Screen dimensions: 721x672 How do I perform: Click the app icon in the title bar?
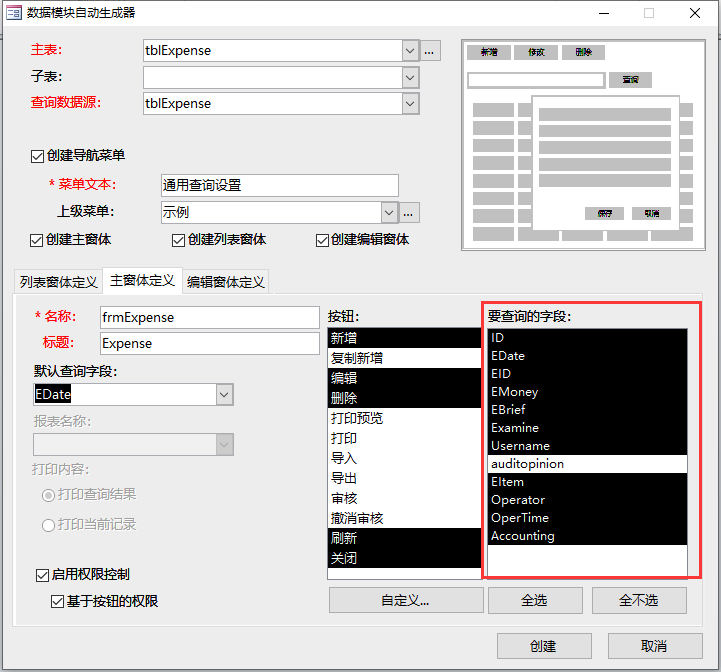[x=14, y=12]
